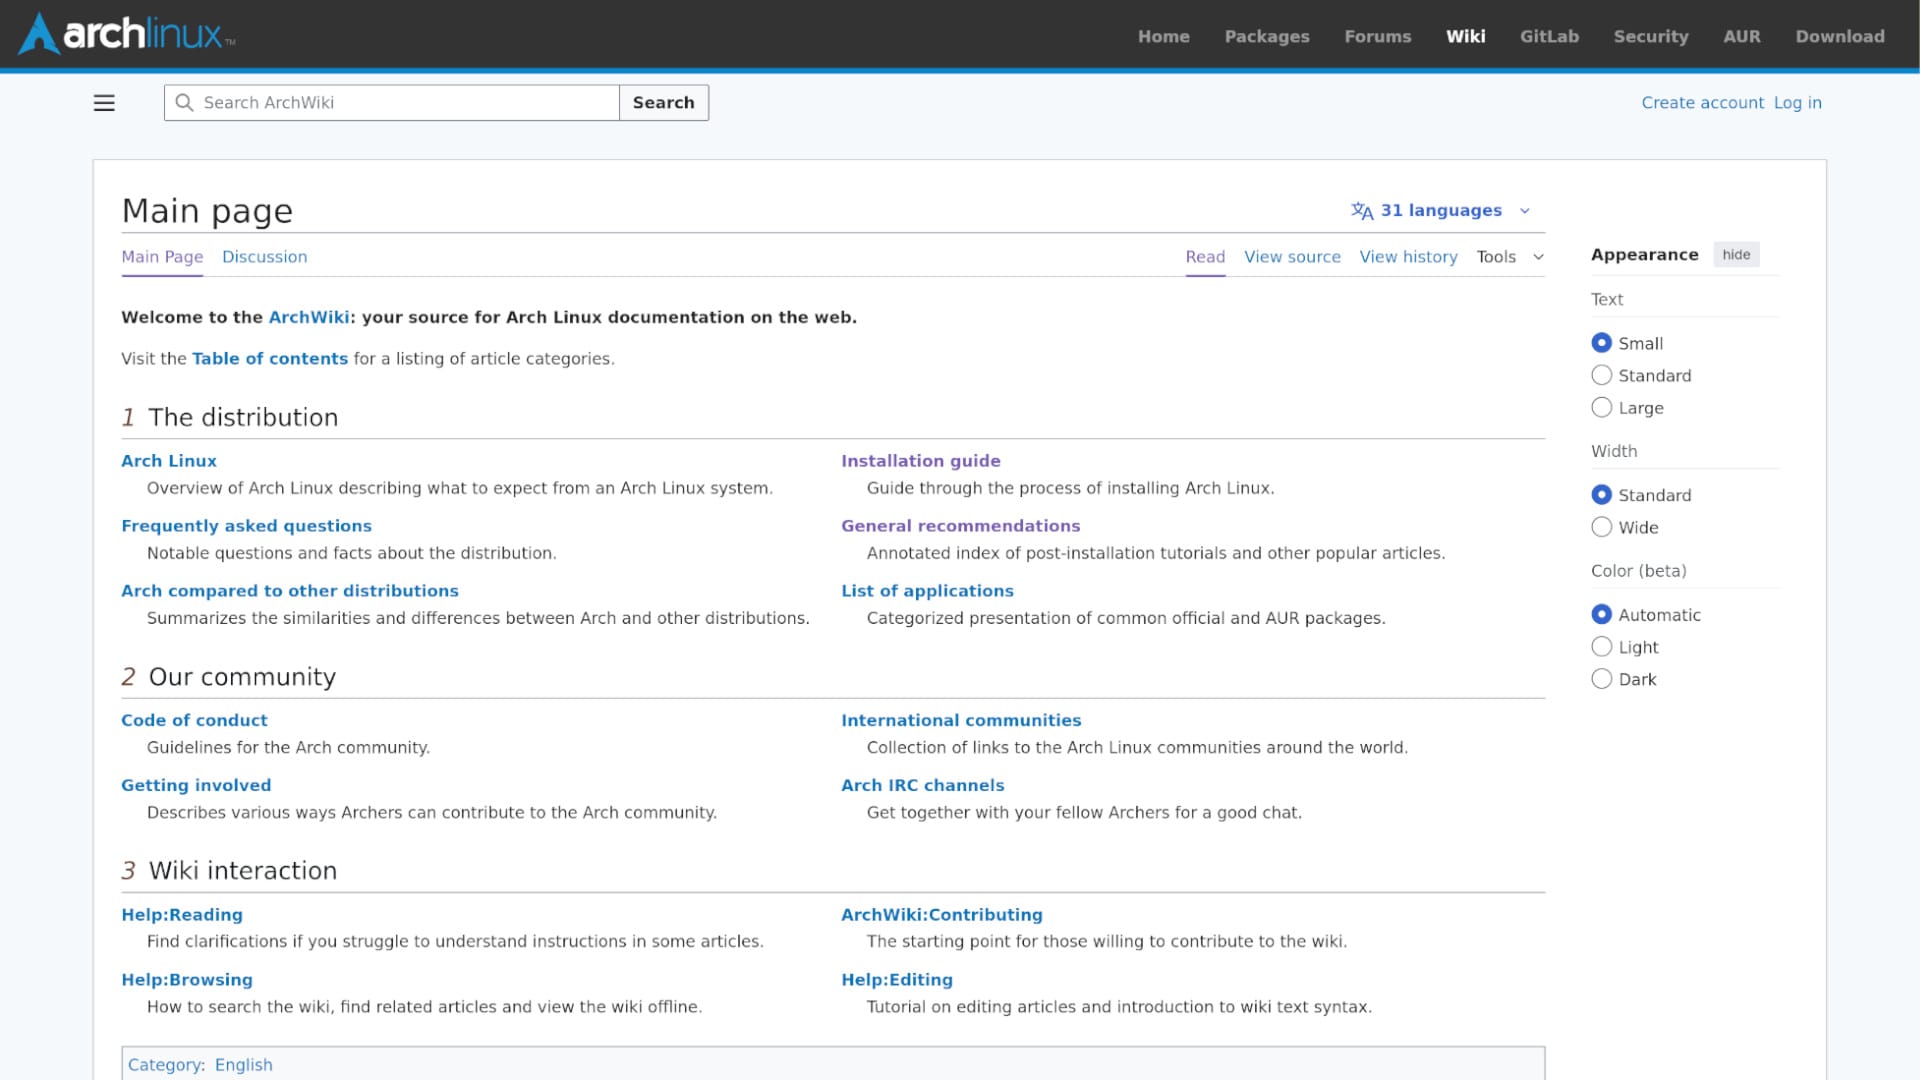Open the Installation guide link
The height and width of the screenshot is (1080, 1920).
pos(920,461)
